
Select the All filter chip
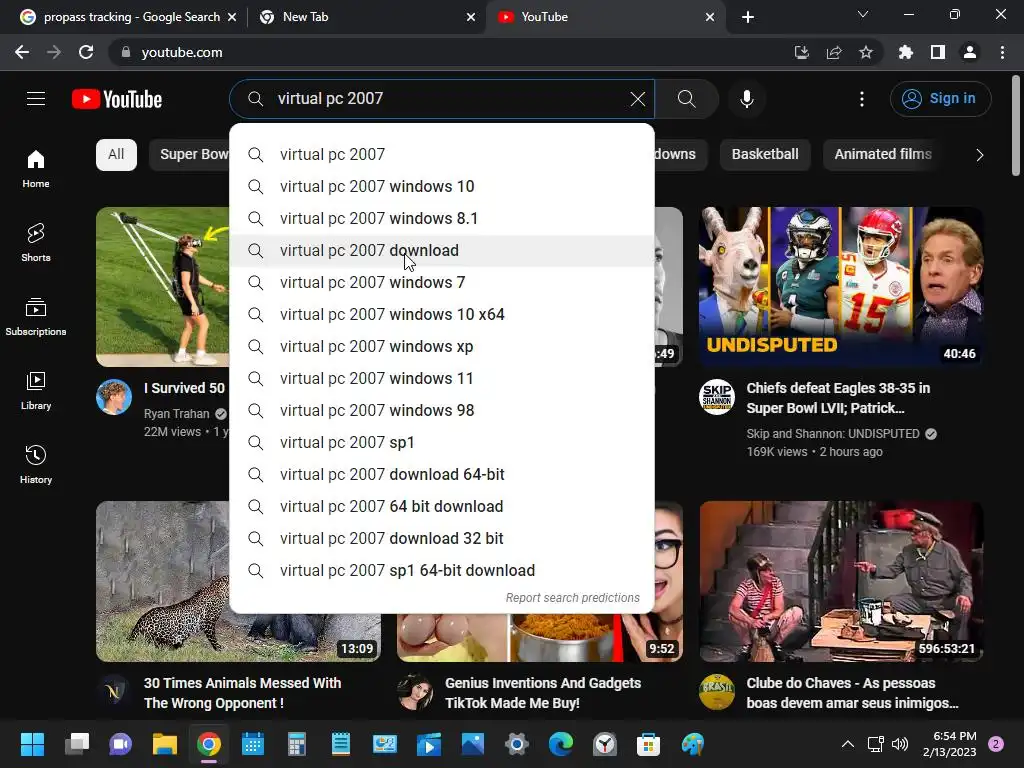(116, 155)
